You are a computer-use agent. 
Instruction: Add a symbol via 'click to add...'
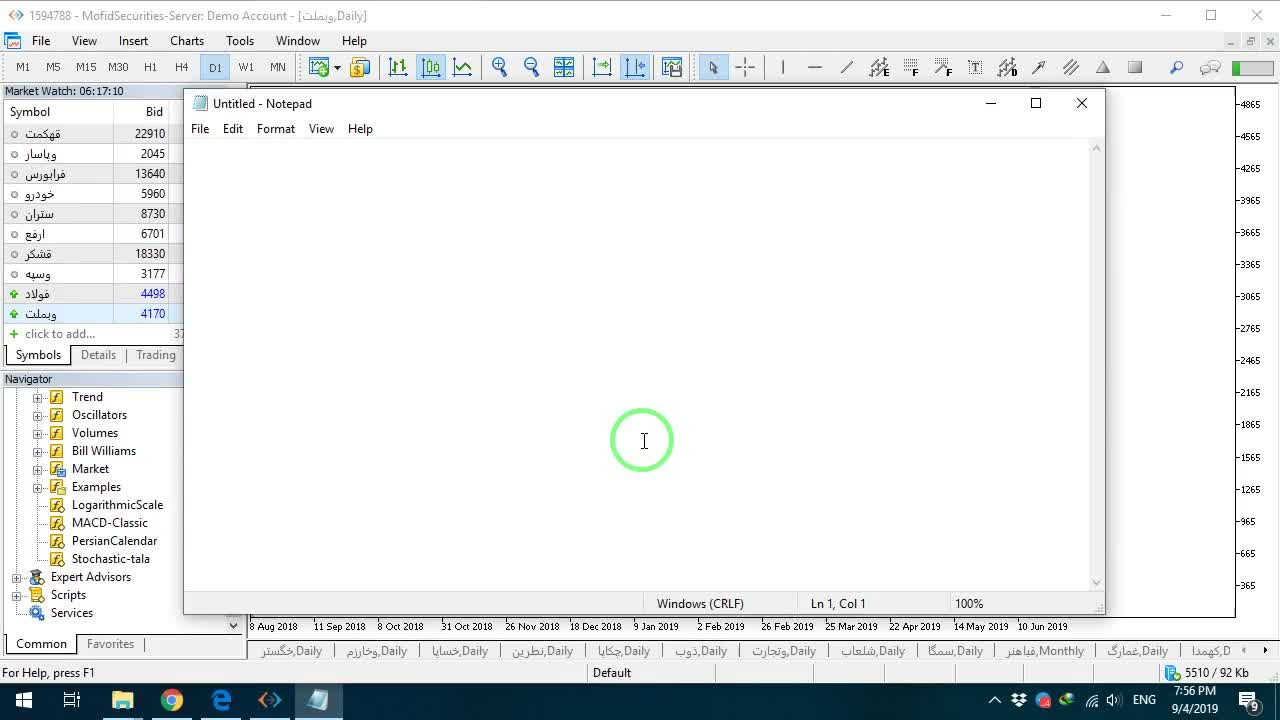pyautogui.click(x=60, y=334)
